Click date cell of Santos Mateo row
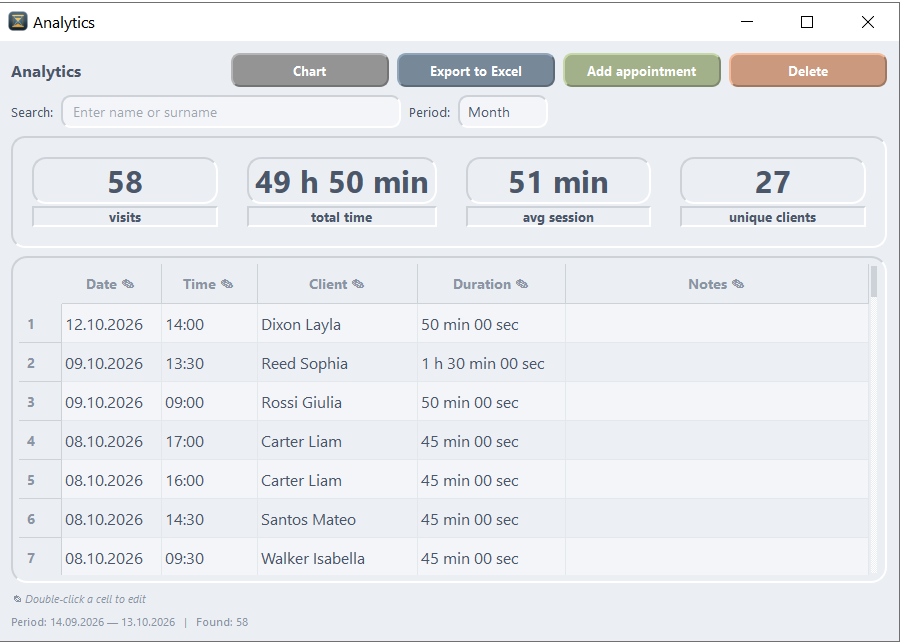The width and height of the screenshot is (900, 644). tap(111, 519)
